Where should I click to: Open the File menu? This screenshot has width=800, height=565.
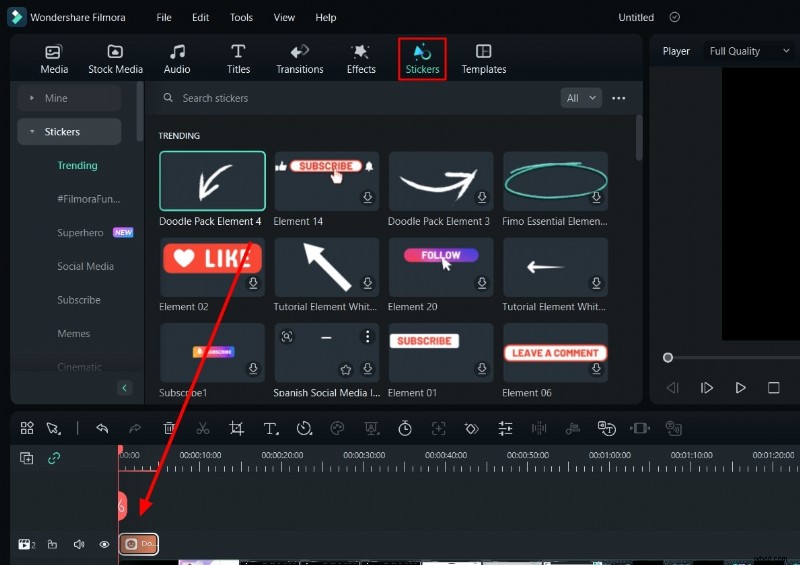tap(164, 17)
